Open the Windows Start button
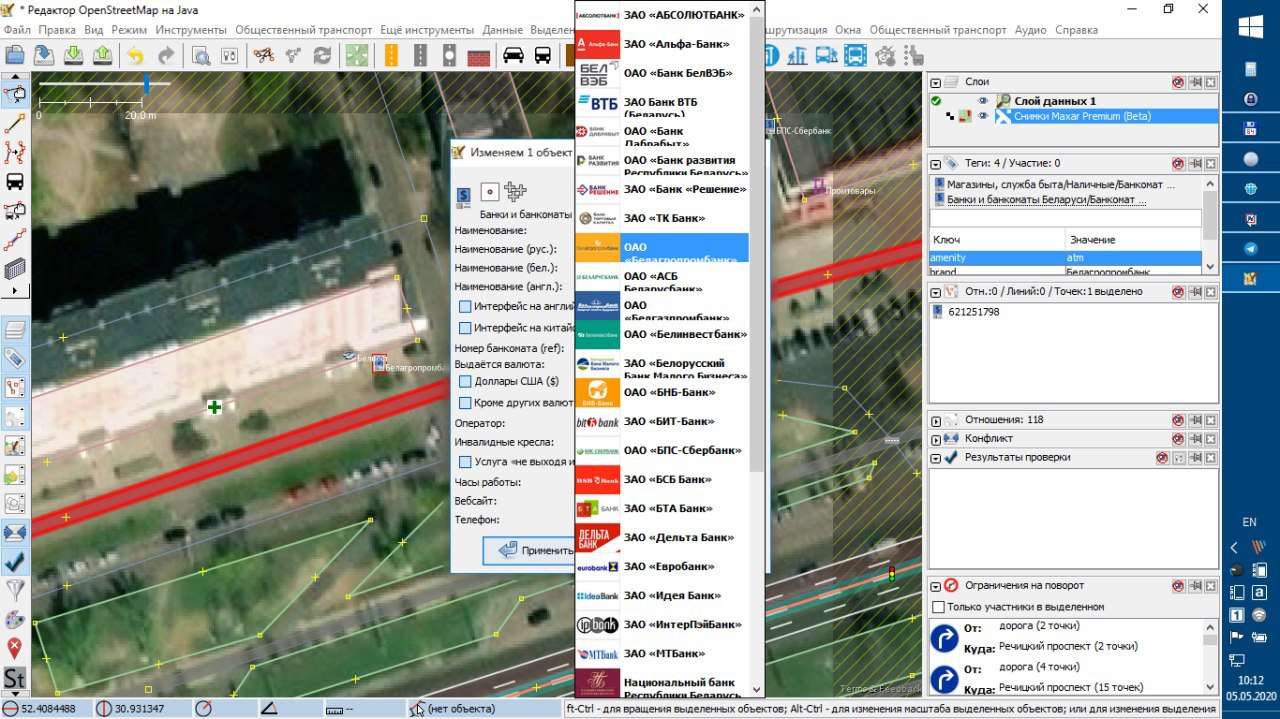 (x=1251, y=27)
